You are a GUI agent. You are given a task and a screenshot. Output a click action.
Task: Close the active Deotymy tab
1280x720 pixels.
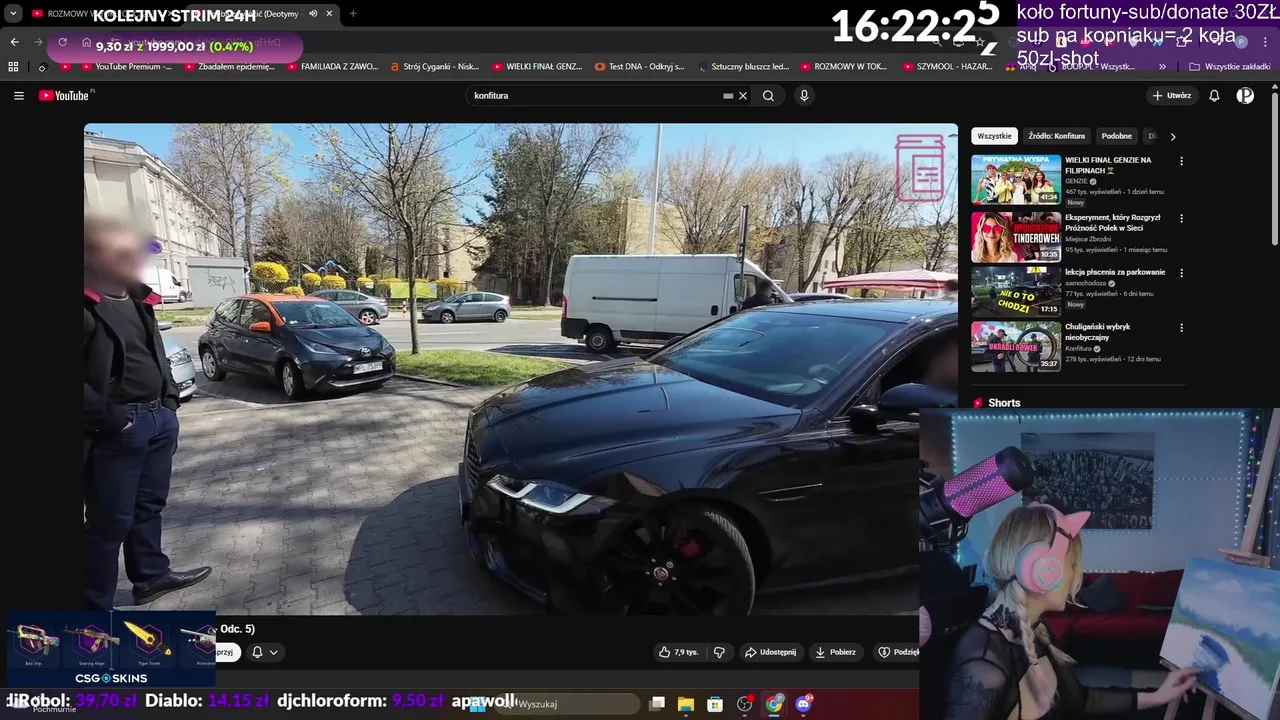[329, 14]
